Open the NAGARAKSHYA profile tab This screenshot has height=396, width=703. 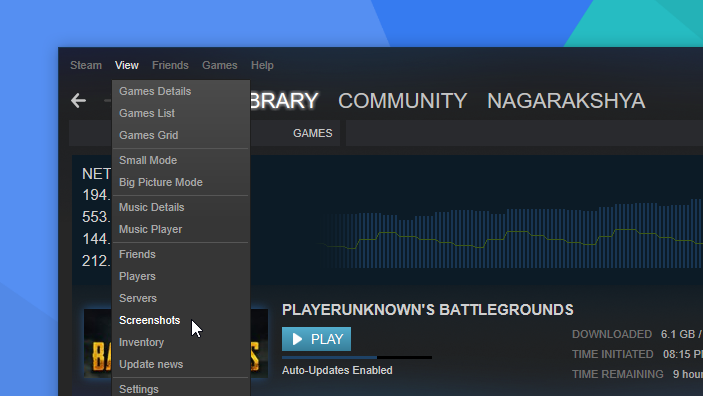(x=566, y=100)
